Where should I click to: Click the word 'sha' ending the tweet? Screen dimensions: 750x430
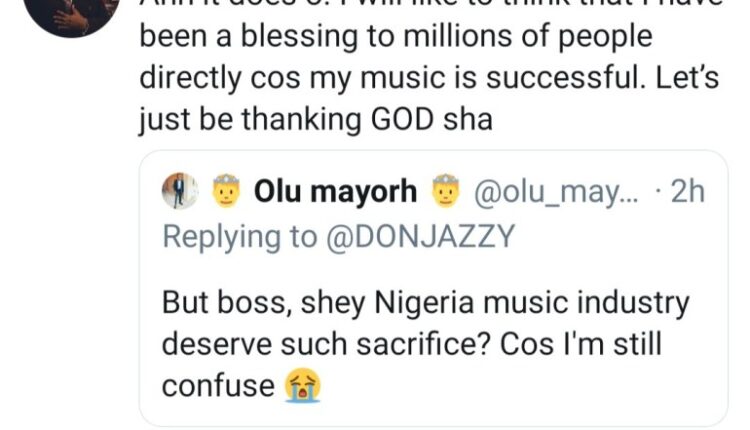click(471, 121)
